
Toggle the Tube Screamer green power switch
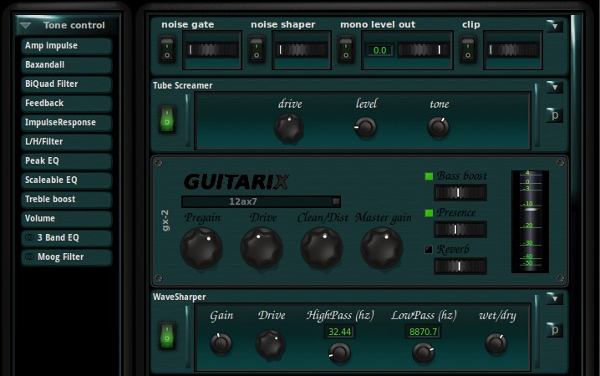167,119
